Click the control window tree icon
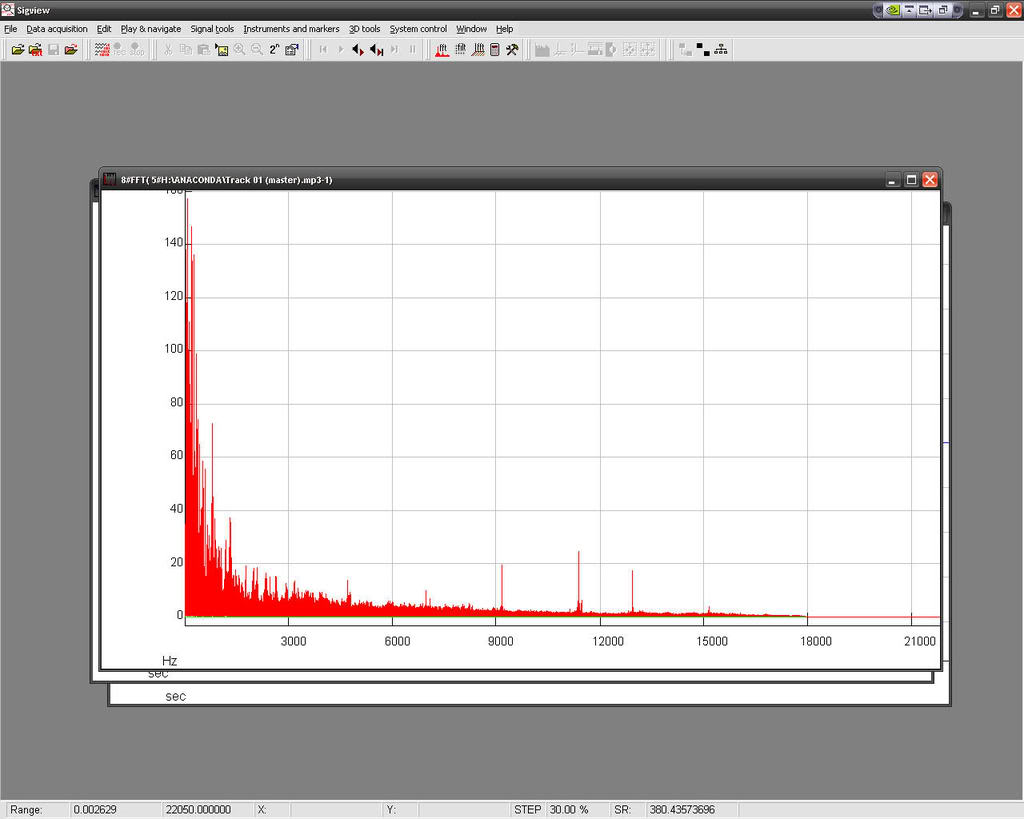 tap(721, 49)
